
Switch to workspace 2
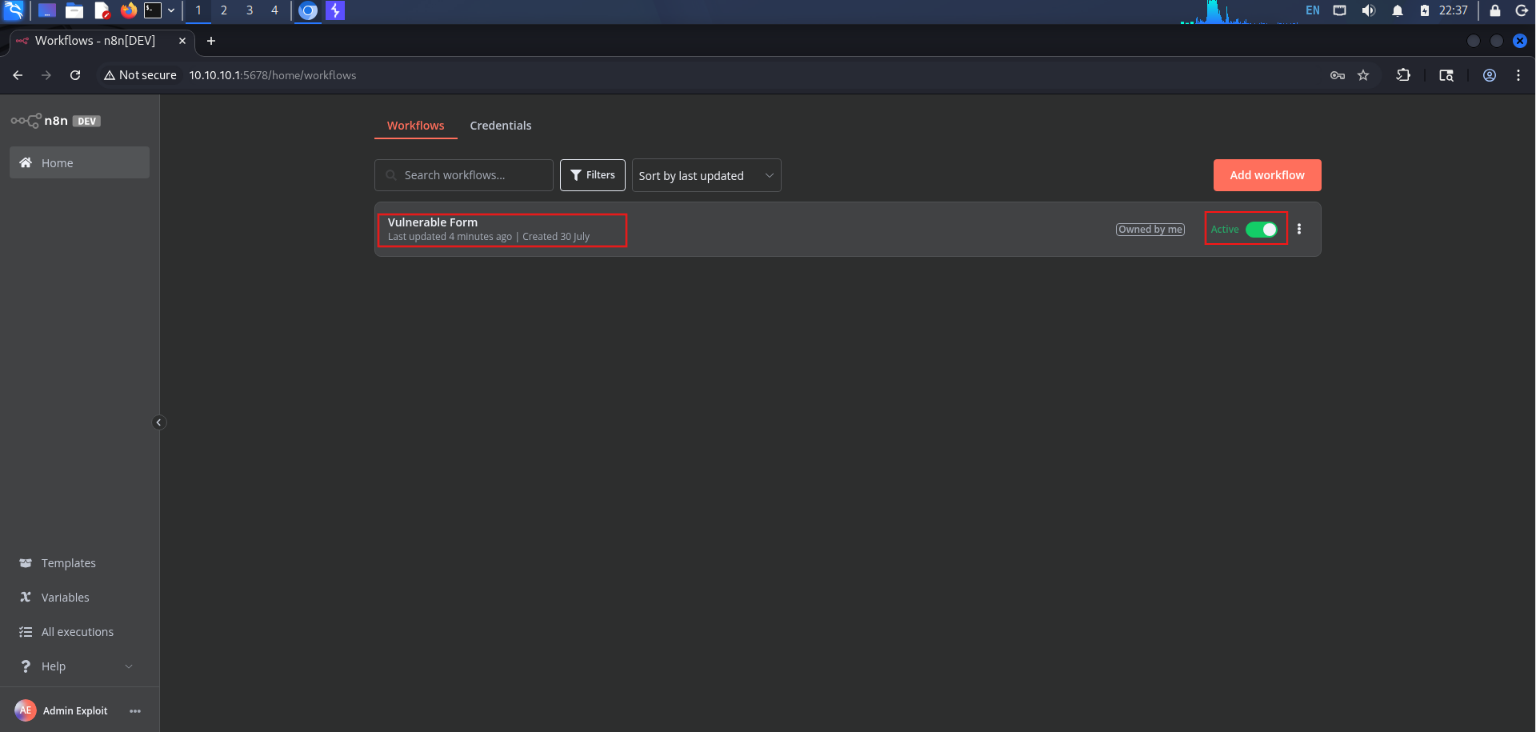click(223, 11)
